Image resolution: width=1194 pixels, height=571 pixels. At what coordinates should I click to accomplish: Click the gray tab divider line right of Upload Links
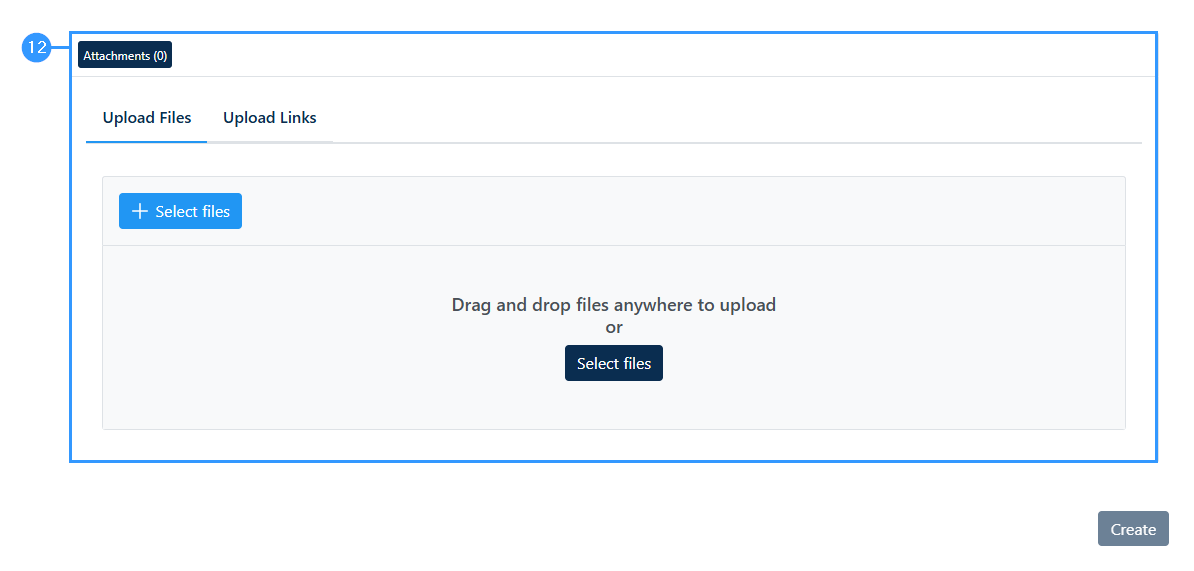[737, 142]
